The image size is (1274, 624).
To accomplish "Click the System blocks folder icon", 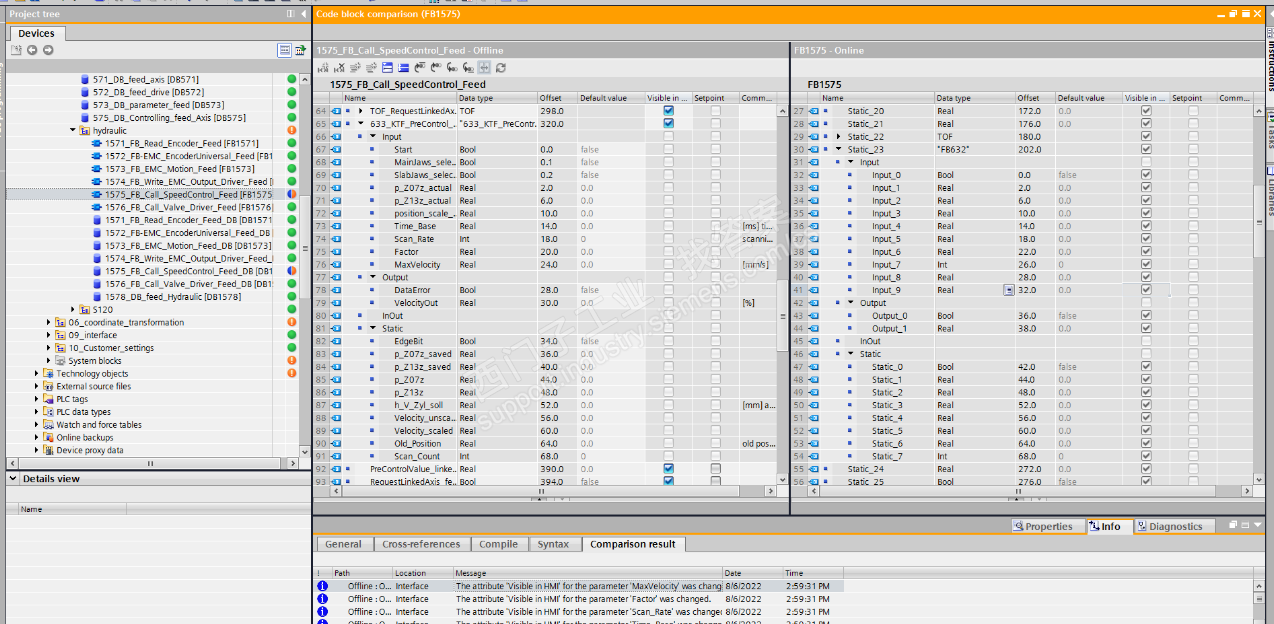I will click(60, 361).
